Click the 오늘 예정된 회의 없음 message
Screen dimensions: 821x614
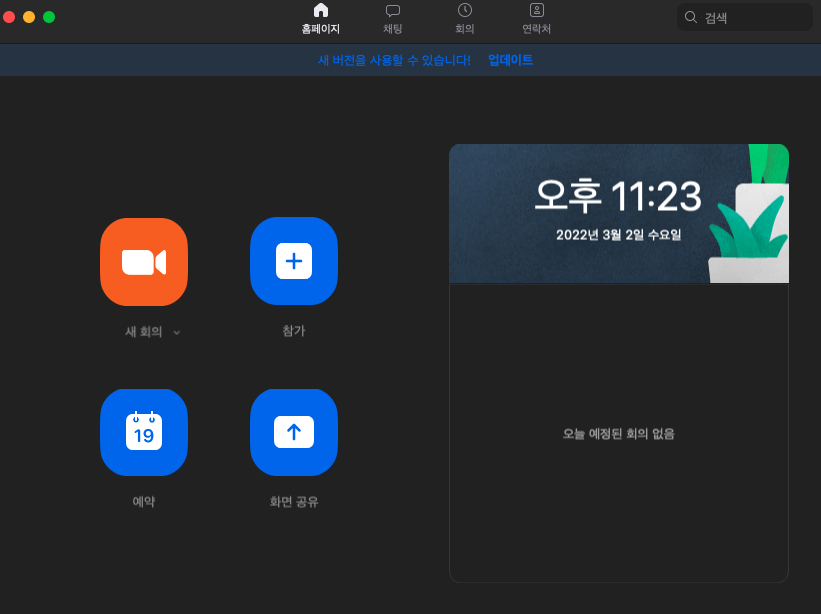click(618, 433)
